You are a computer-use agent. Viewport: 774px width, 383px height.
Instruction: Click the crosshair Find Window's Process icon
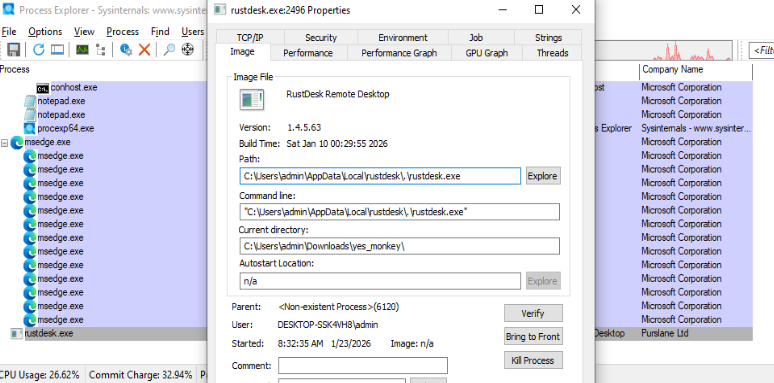click(x=188, y=49)
